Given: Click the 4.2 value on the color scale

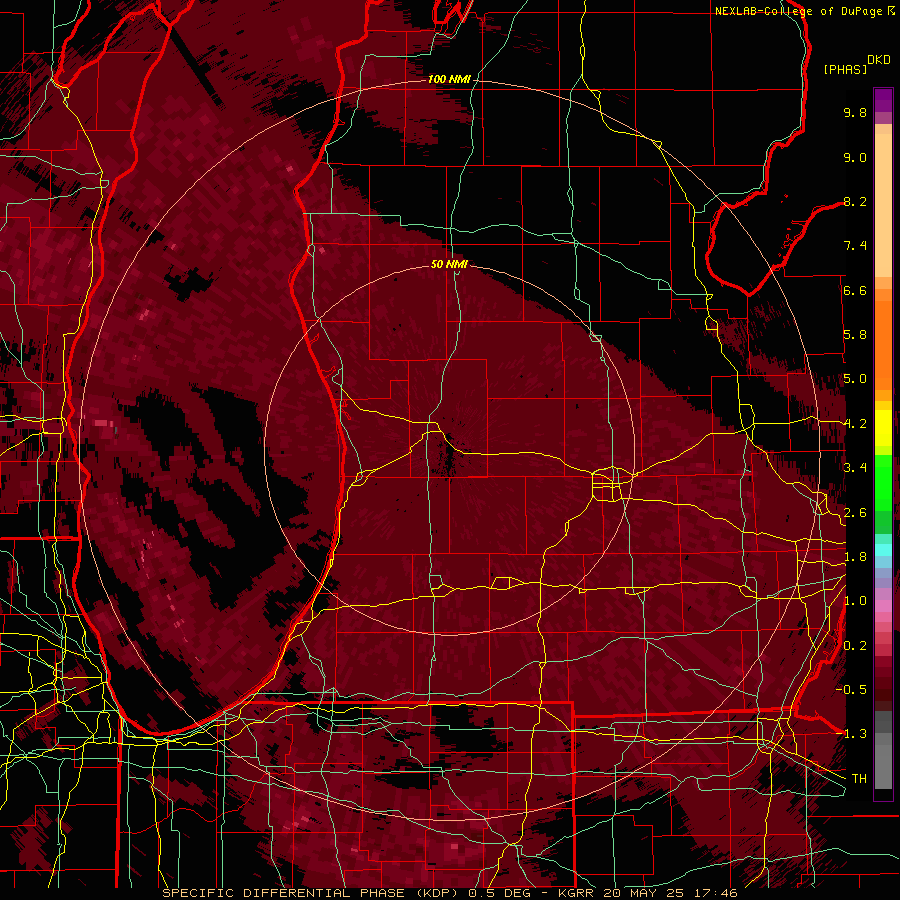Looking at the screenshot, I should tap(855, 424).
